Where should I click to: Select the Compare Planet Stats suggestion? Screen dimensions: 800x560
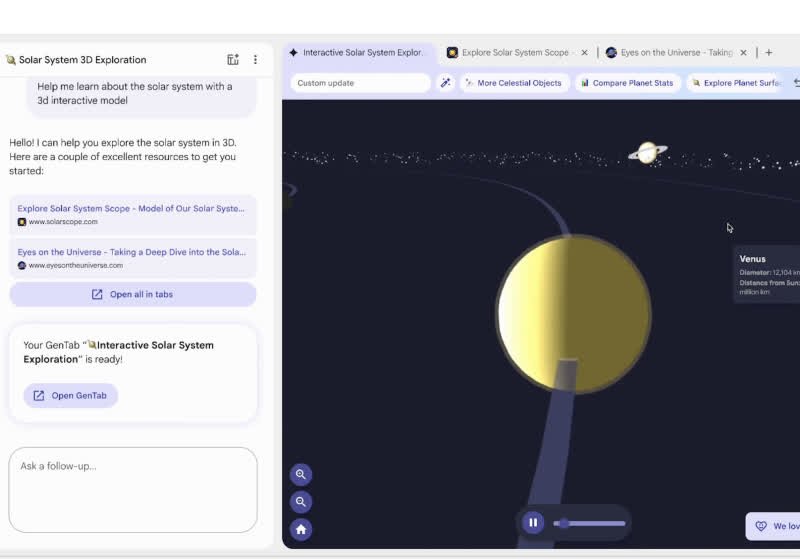[x=629, y=83]
